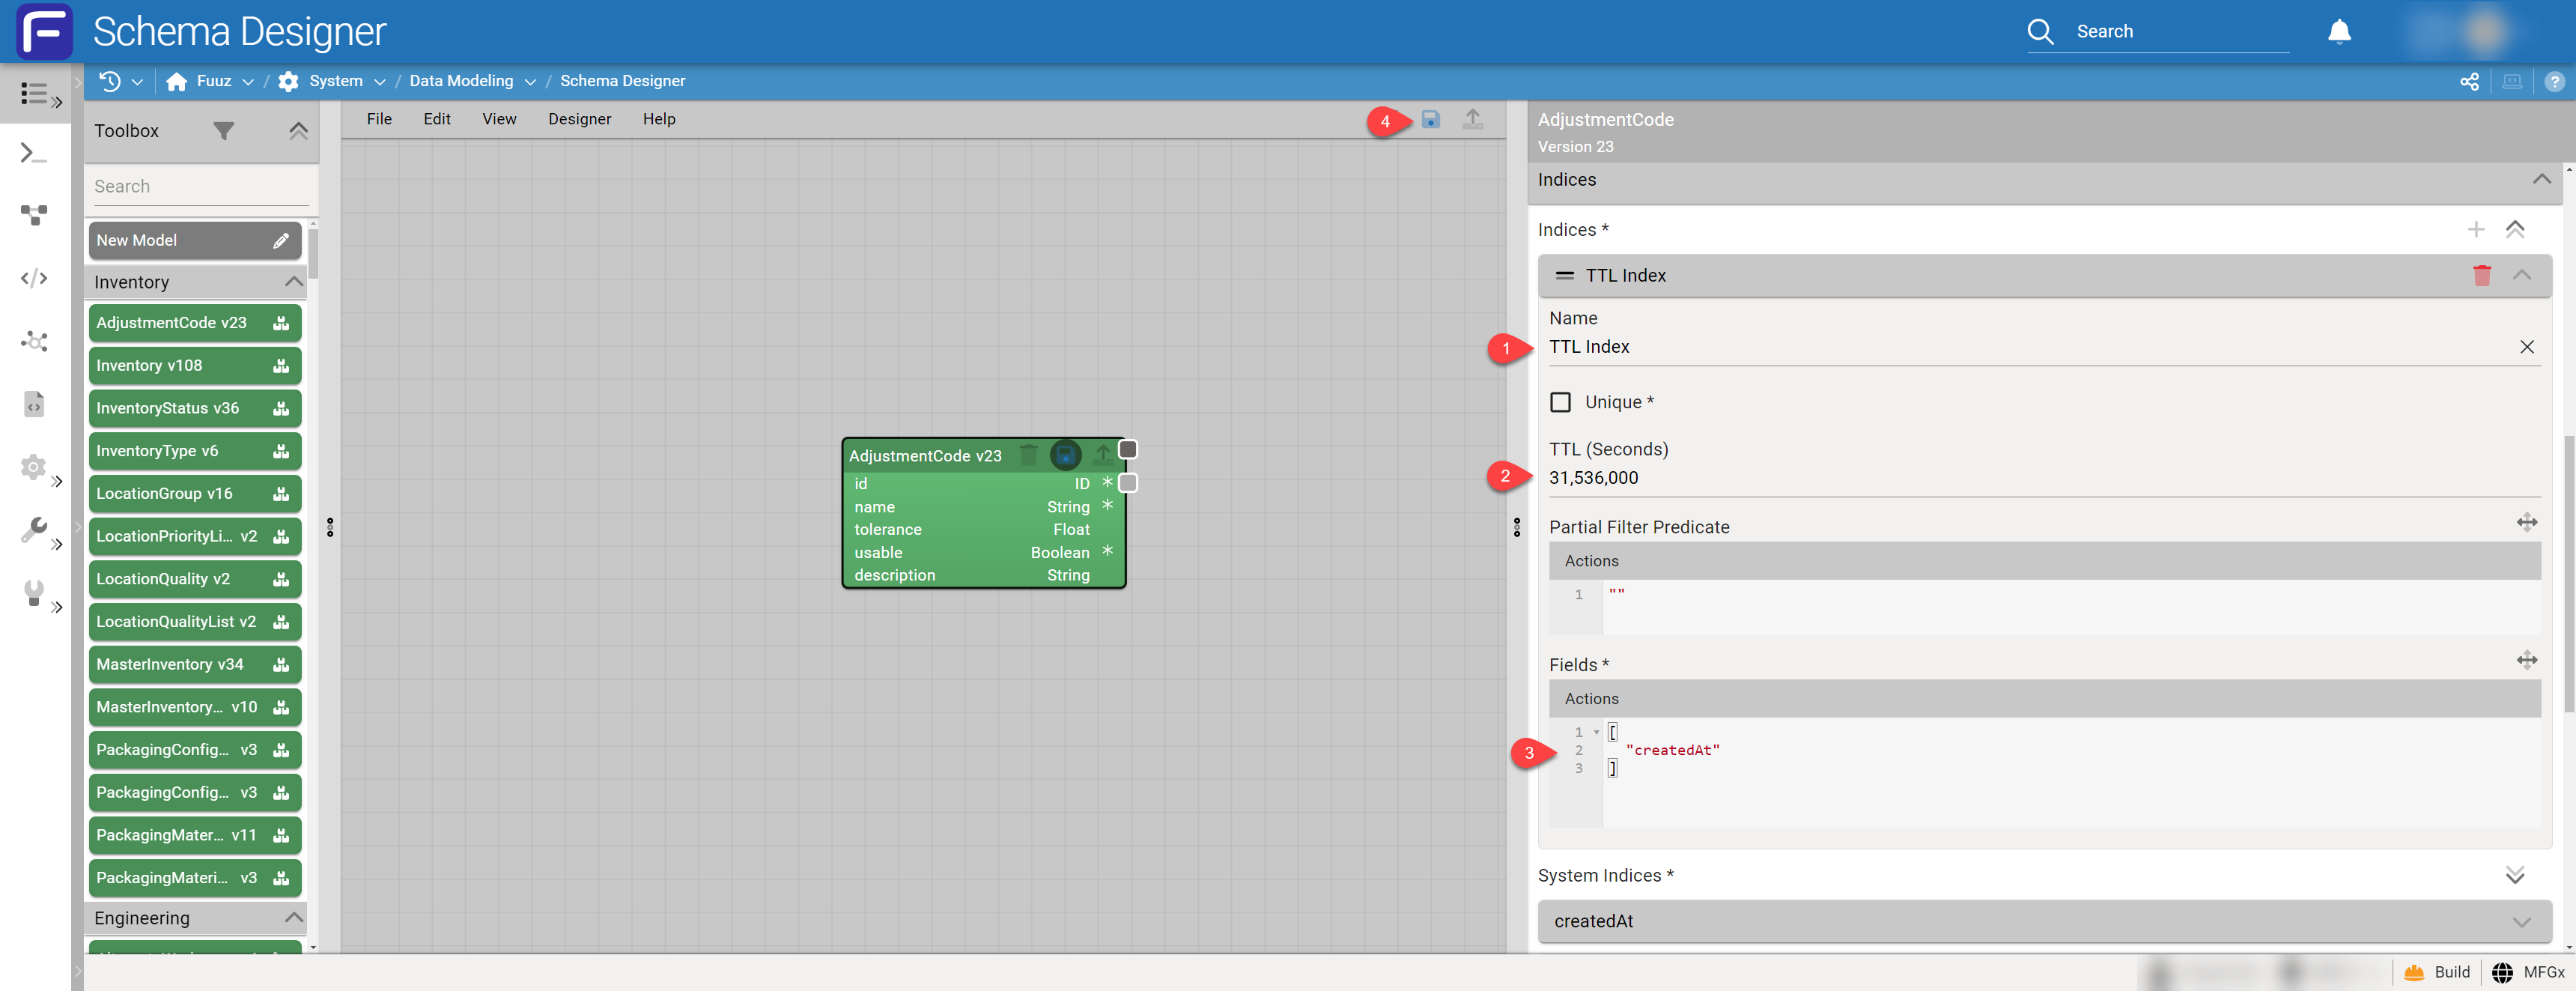Click the "createdAt" text in Fields editor
This screenshot has width=2576, height=991.
[1672, 750]
